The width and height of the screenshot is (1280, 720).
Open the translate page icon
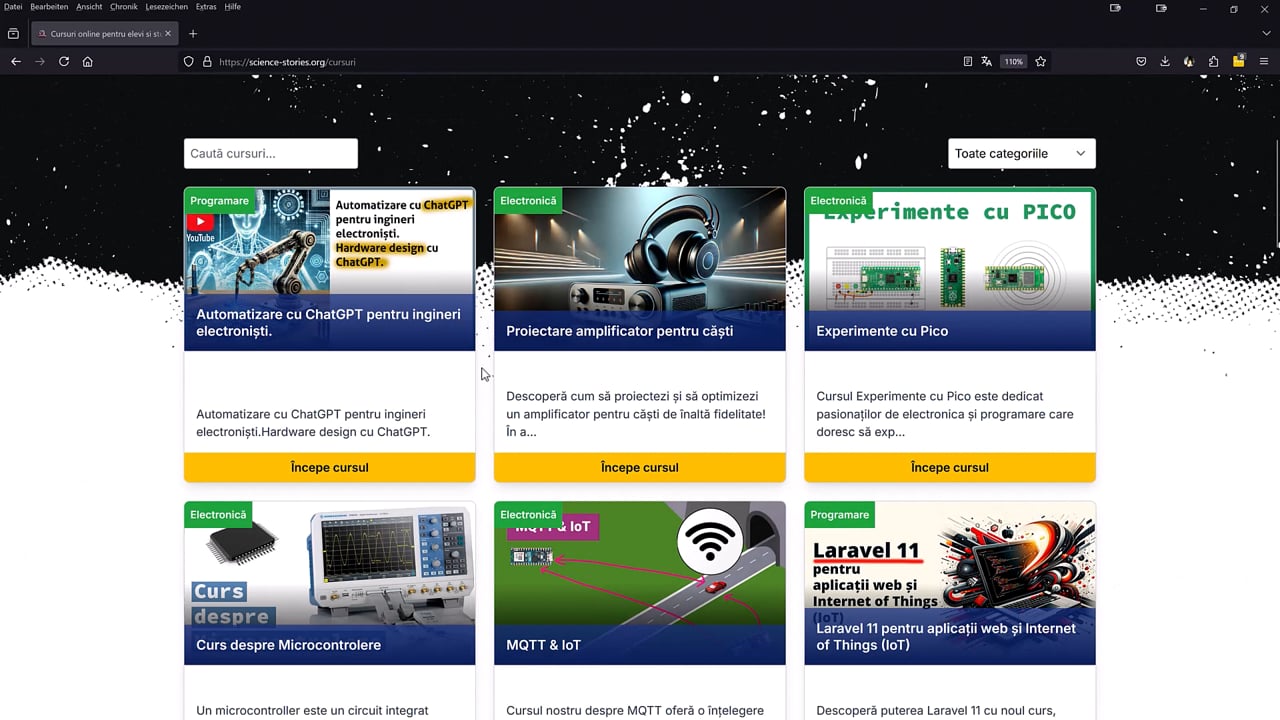click(987, 61)
